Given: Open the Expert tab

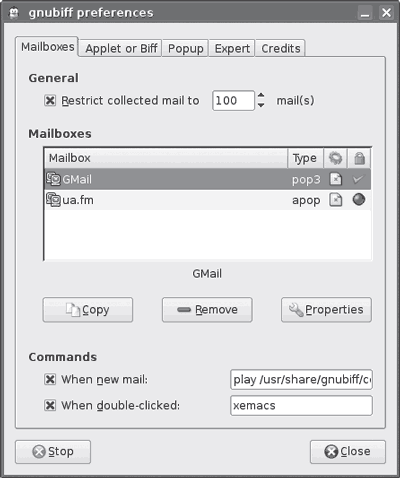Looking at the screenshot, I should tap(232, 48).
